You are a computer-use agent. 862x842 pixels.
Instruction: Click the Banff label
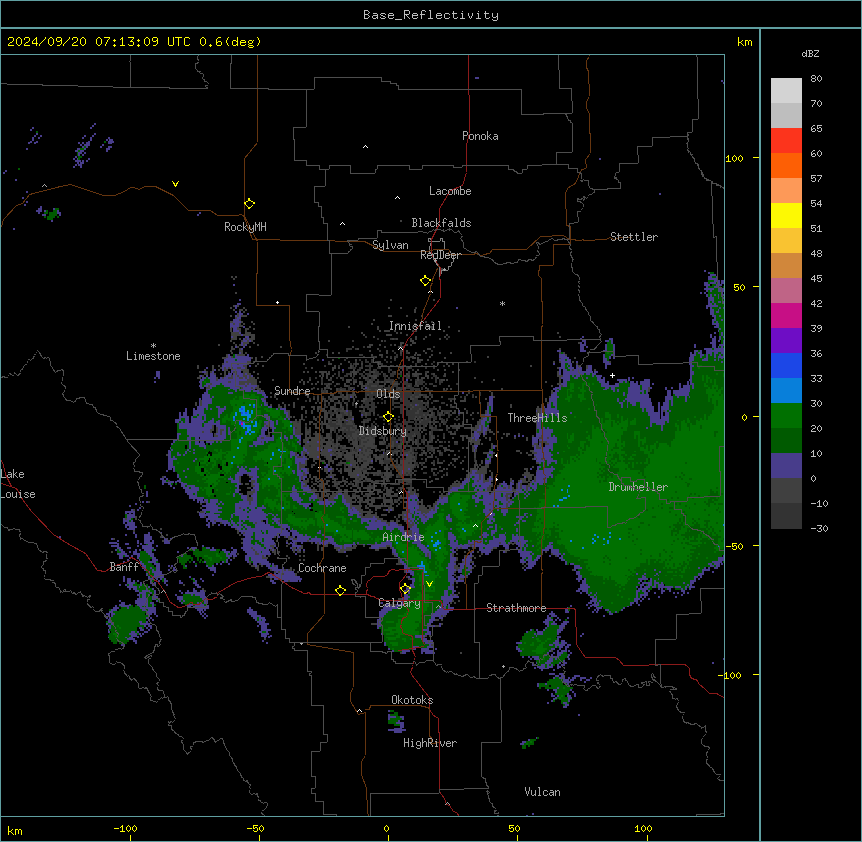pyautogui.click(x=124, y=567)
